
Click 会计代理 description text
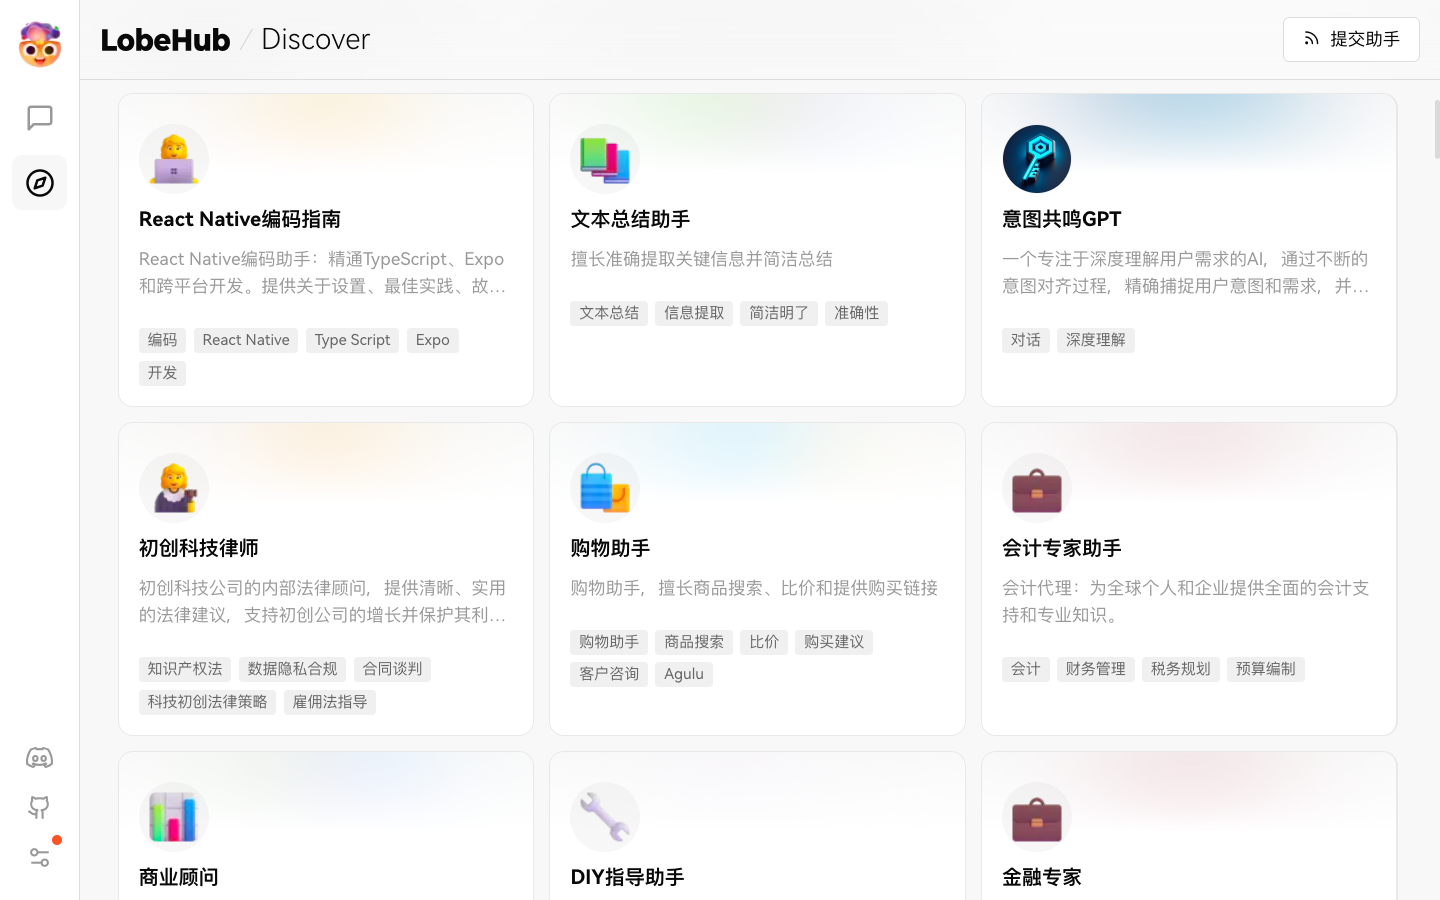(1186, 601)
